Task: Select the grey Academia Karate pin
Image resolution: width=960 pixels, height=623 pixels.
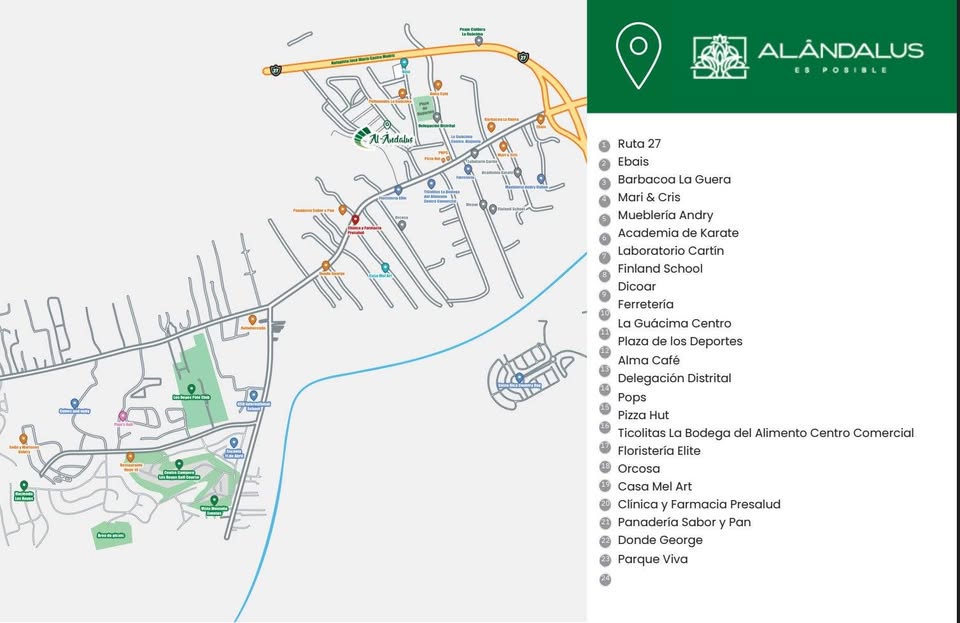Action: [x=517, y=173]
